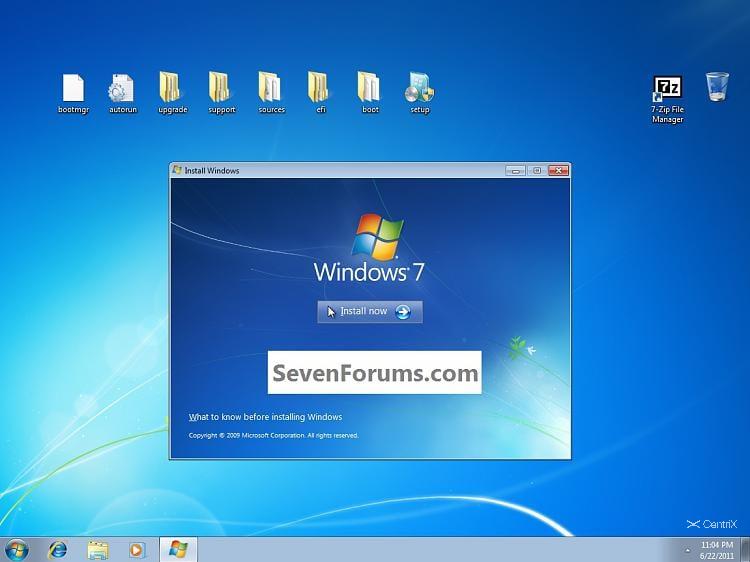Viewport: 750px width, 562px height.
Task: Click the Install Windows taskbar button
Action: point(179,550)
